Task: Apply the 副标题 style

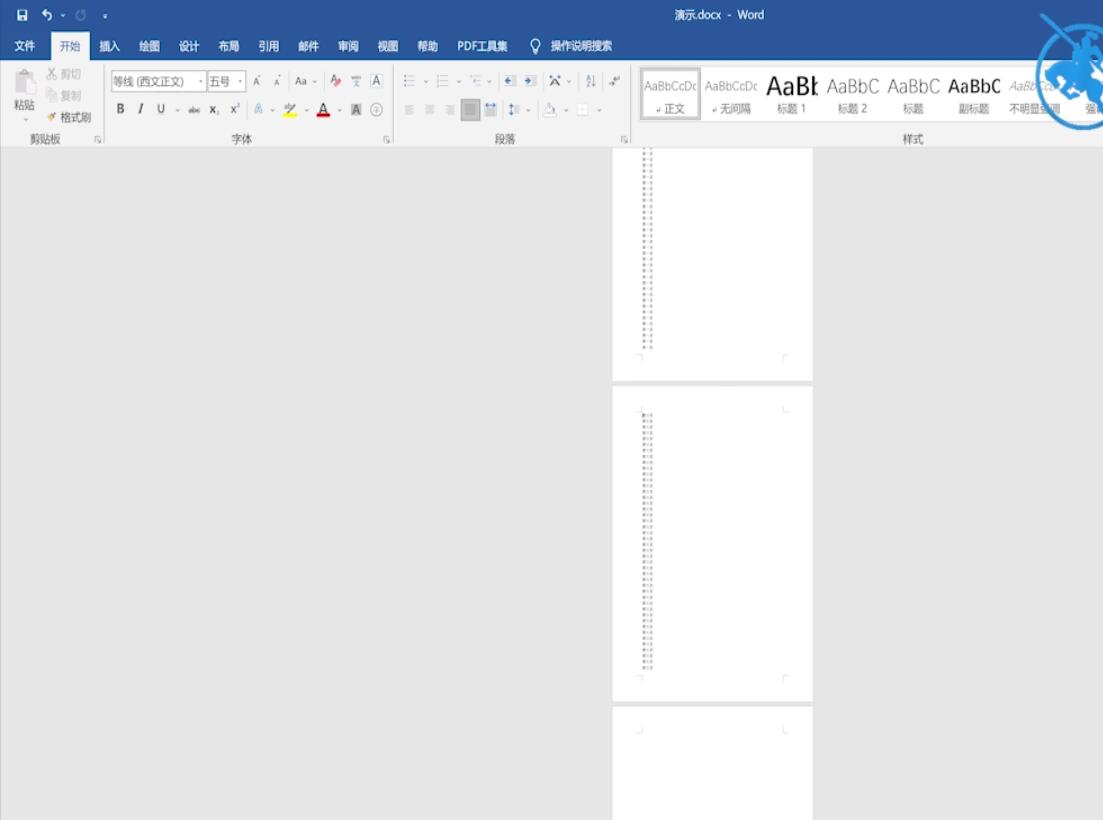Action: tap(974, 94)
